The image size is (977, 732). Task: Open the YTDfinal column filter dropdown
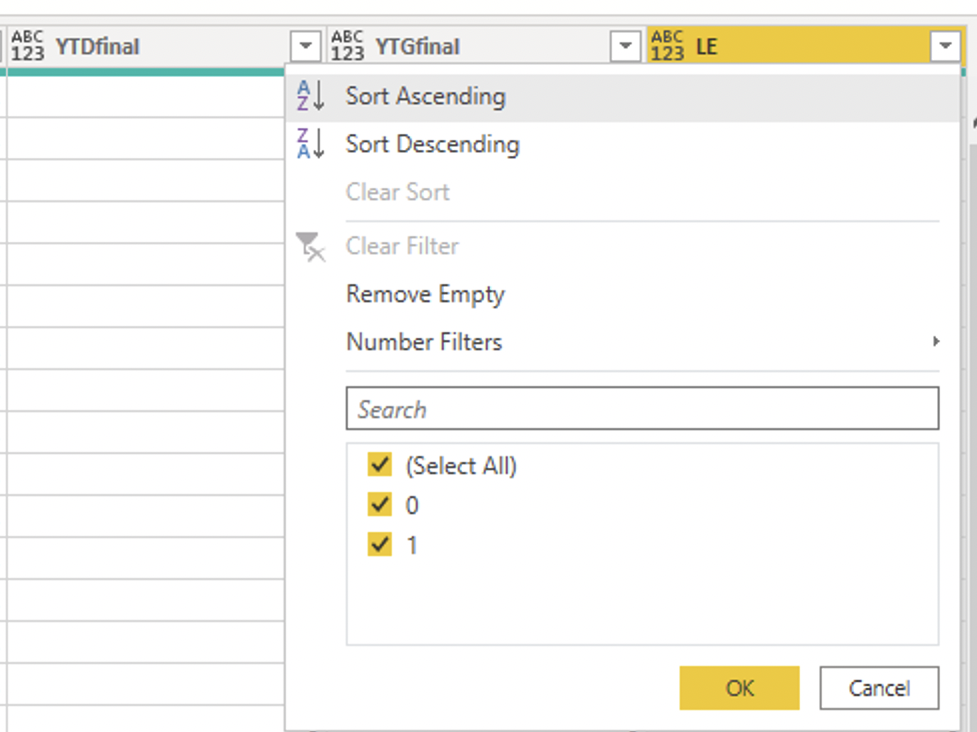(x=305, y=45)
